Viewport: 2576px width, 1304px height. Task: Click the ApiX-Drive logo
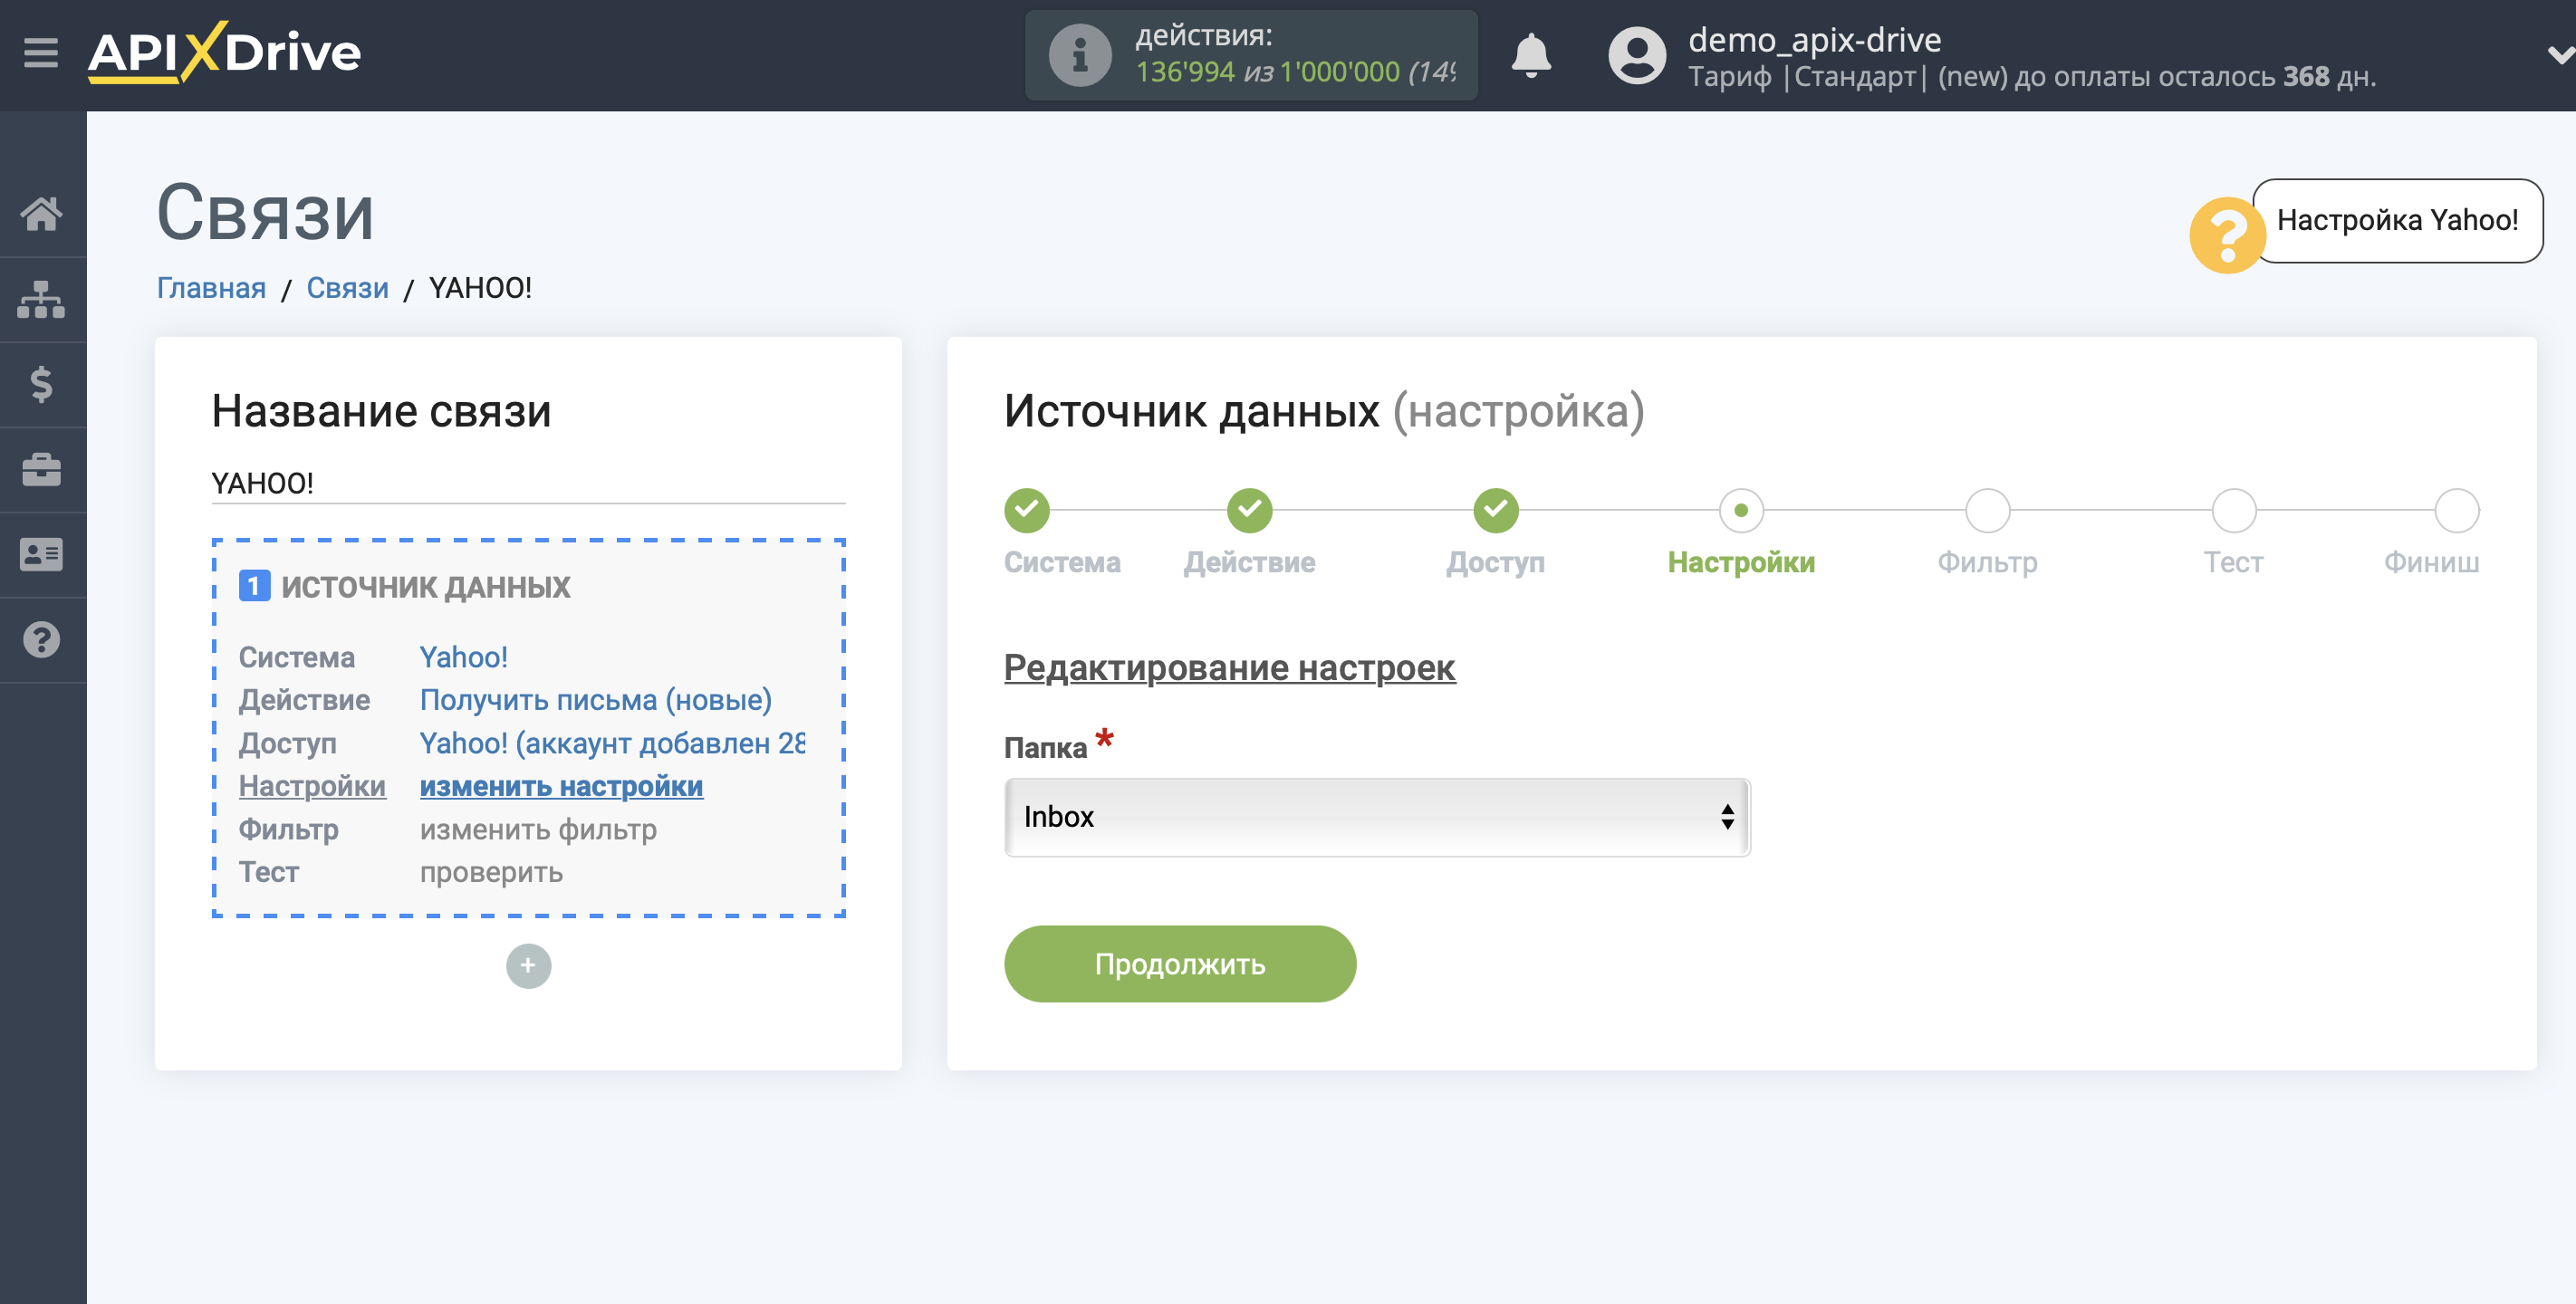(x=224, y=52)
